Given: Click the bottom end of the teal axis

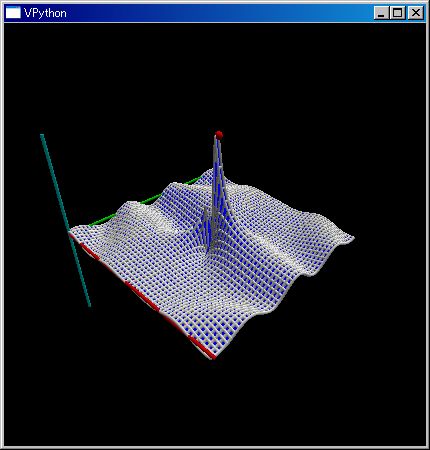Looking at the screenshot, I should coord(89,305).
